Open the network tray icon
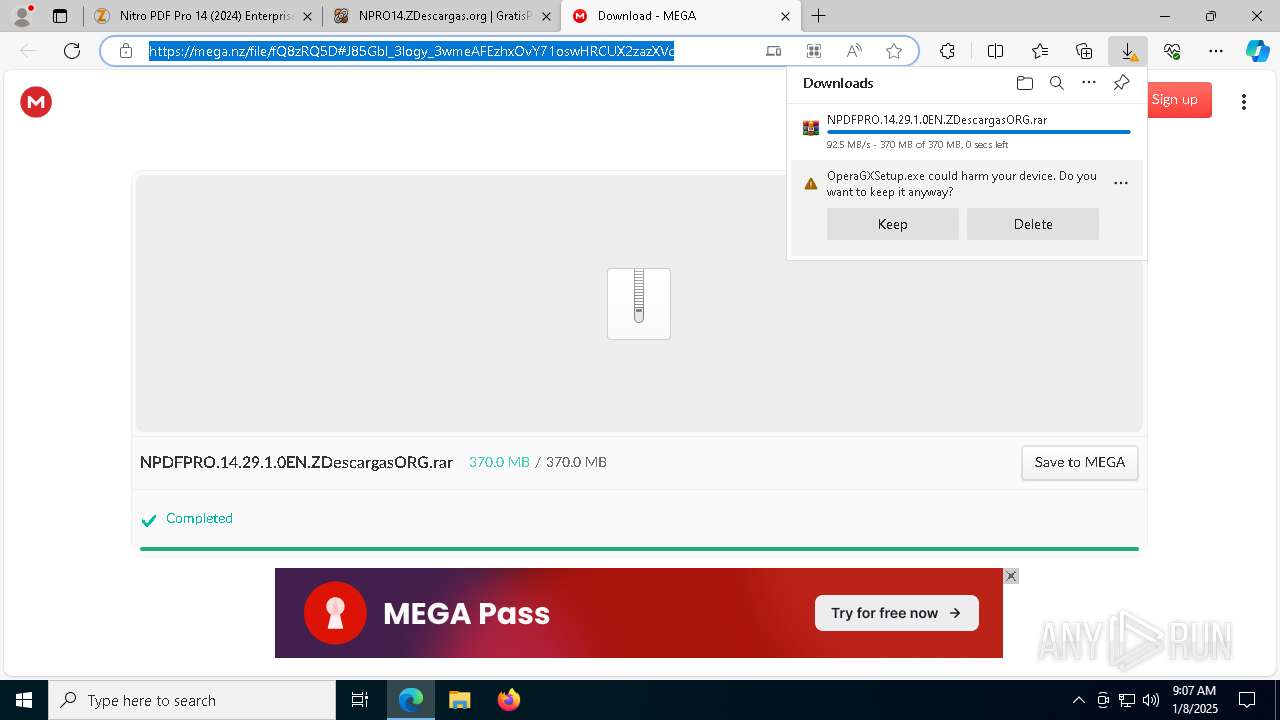The image size is (1280, 720). [x=1126, y=700]
